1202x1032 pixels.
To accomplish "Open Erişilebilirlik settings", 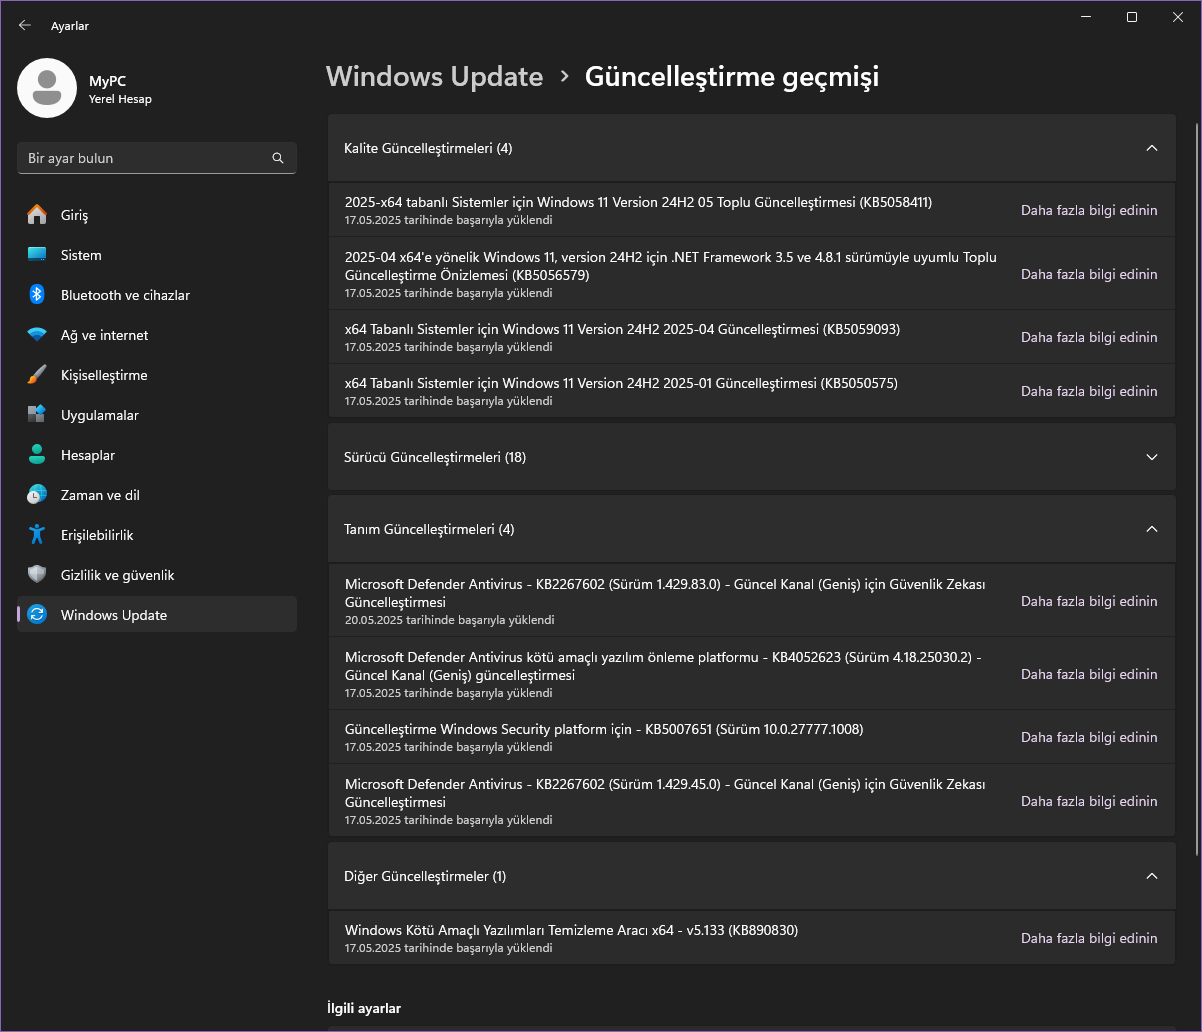I will point(157,535).
